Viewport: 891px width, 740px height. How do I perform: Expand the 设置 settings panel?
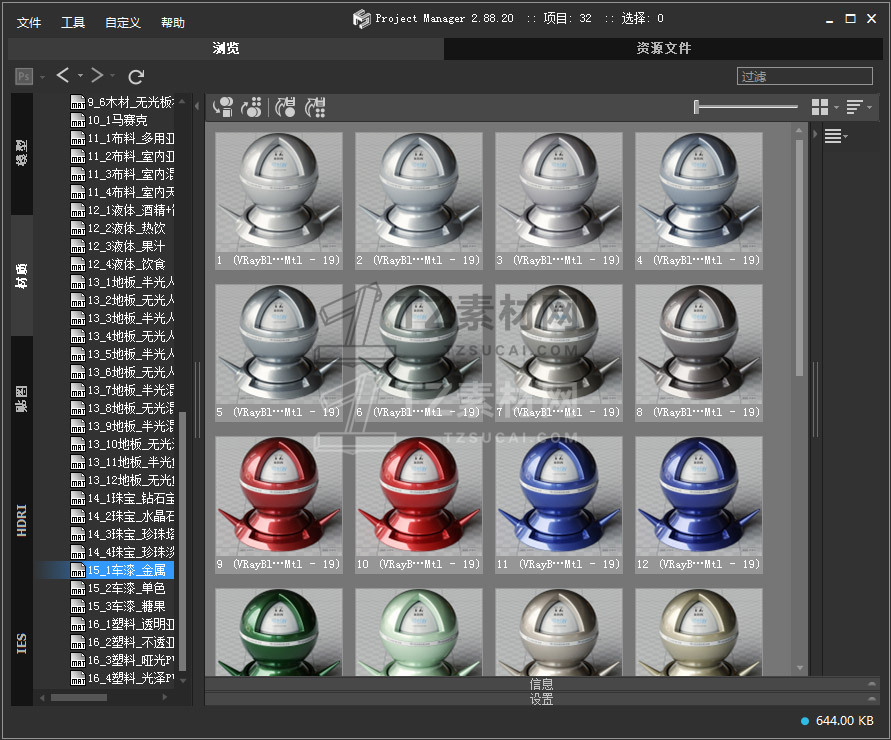click(x=540, y=699)
